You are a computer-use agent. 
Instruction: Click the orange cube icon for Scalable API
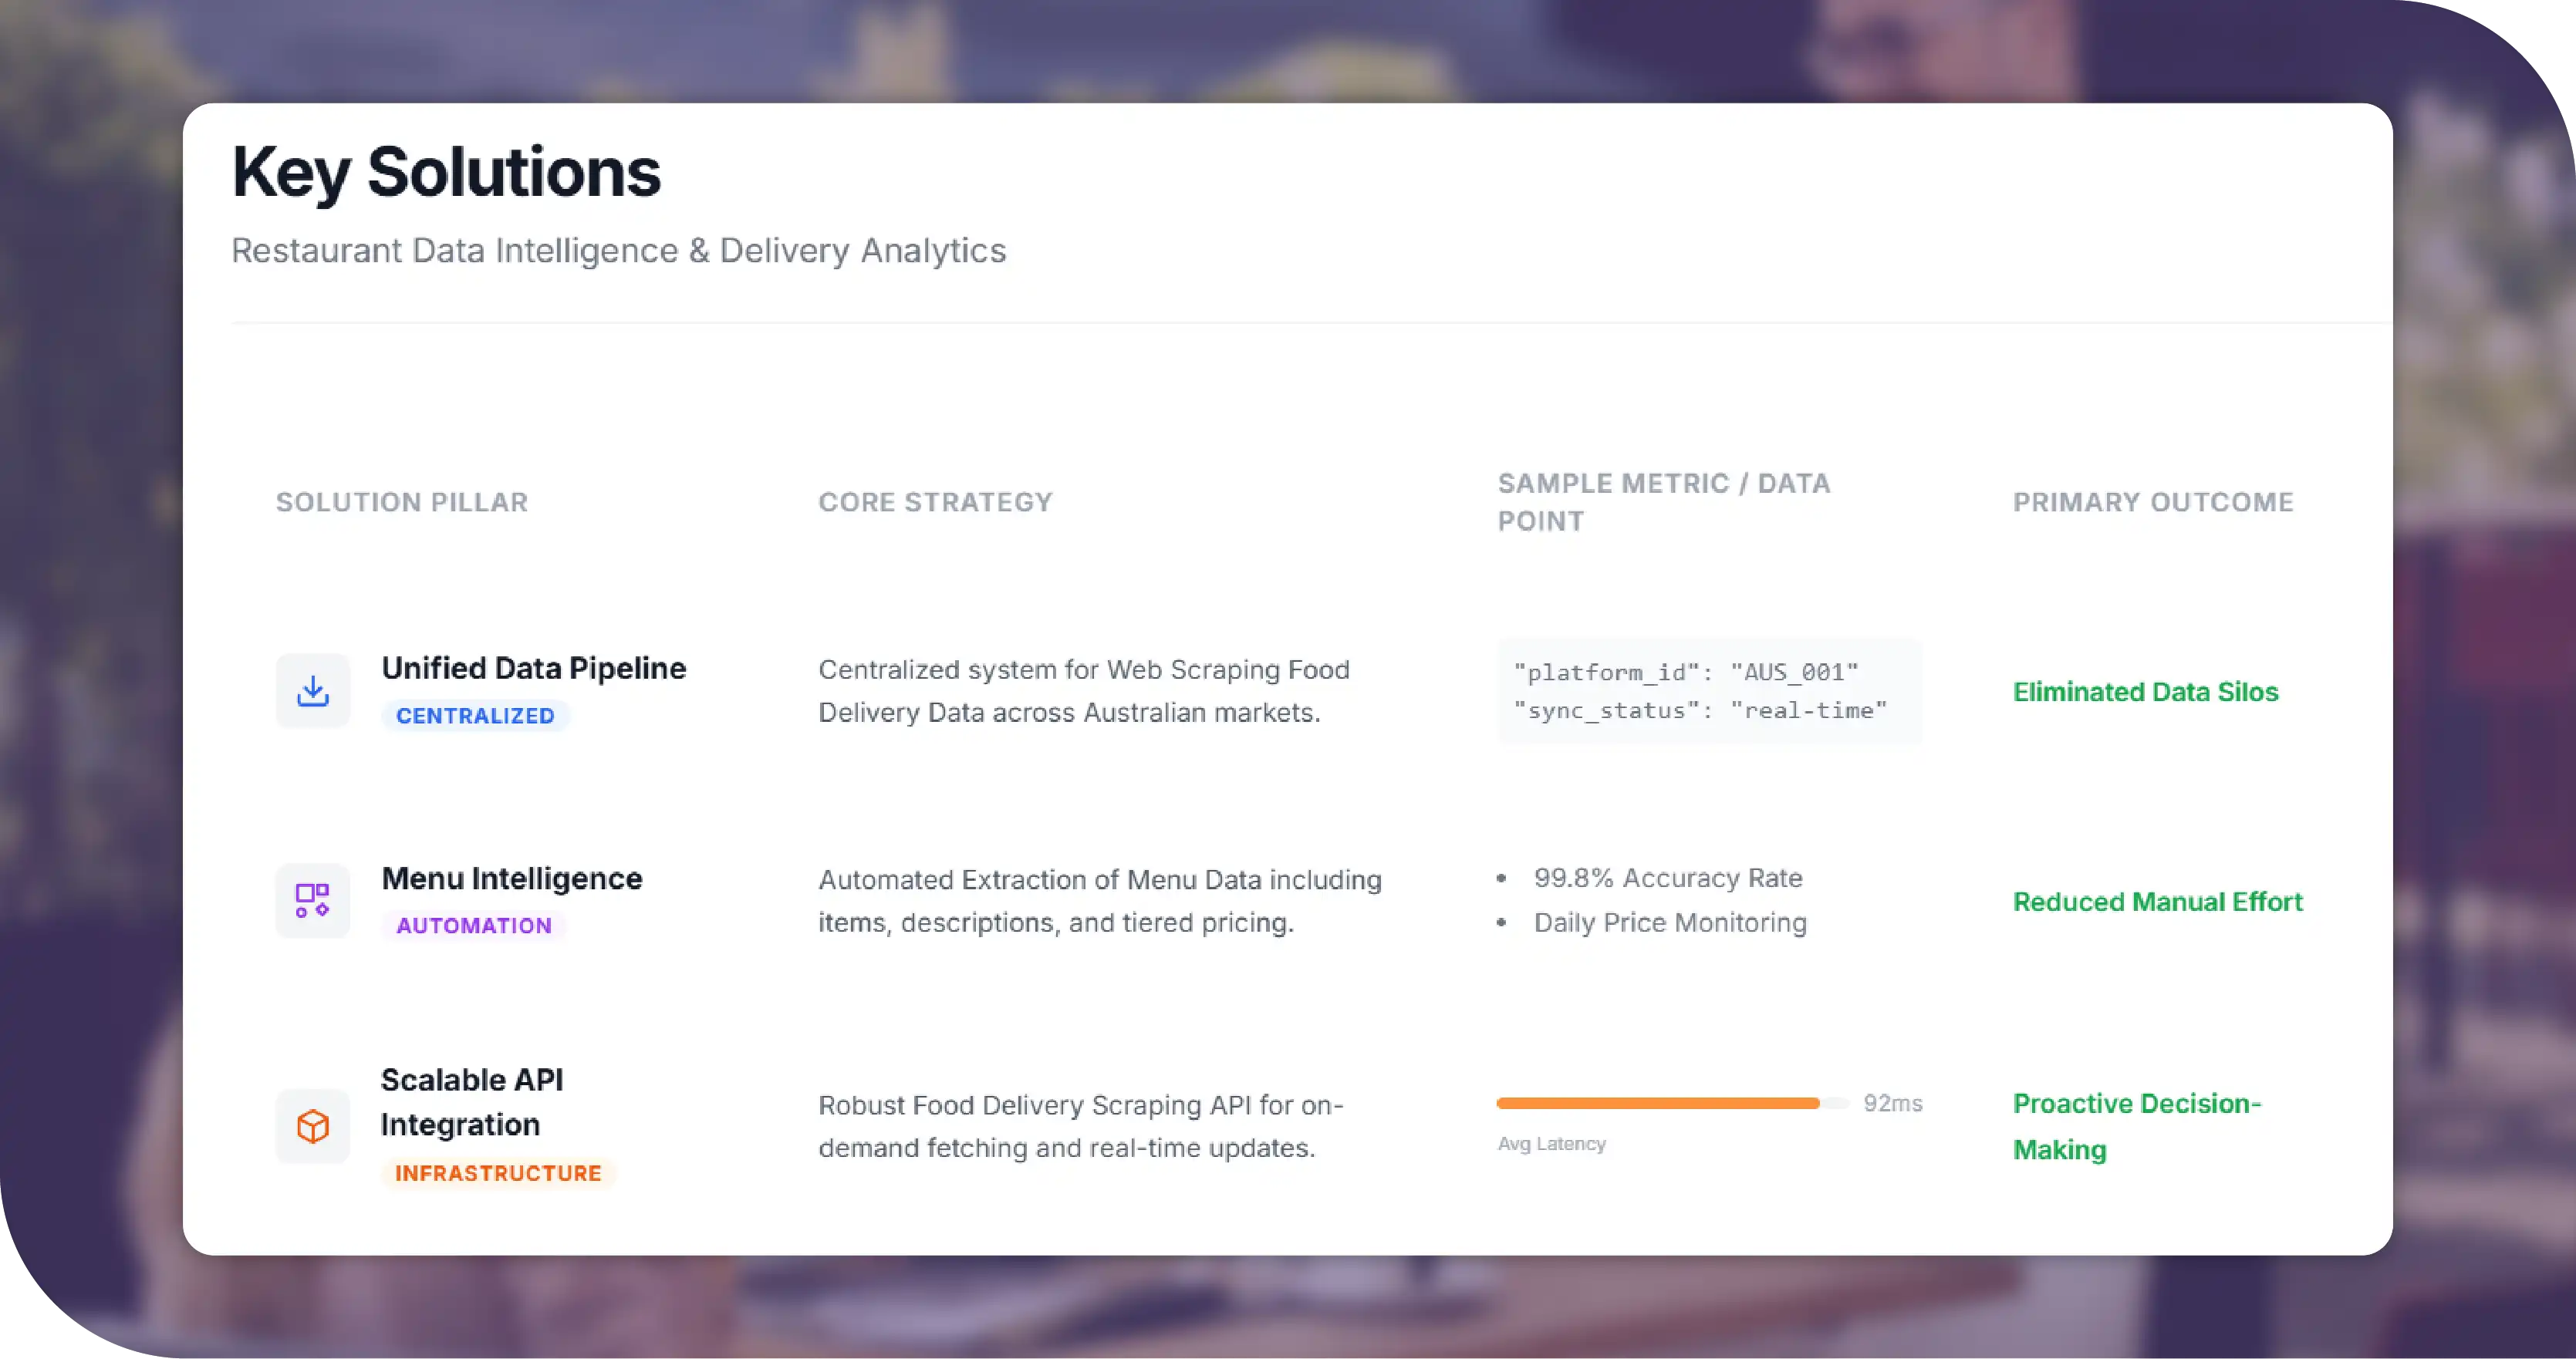coord(313,1126)
